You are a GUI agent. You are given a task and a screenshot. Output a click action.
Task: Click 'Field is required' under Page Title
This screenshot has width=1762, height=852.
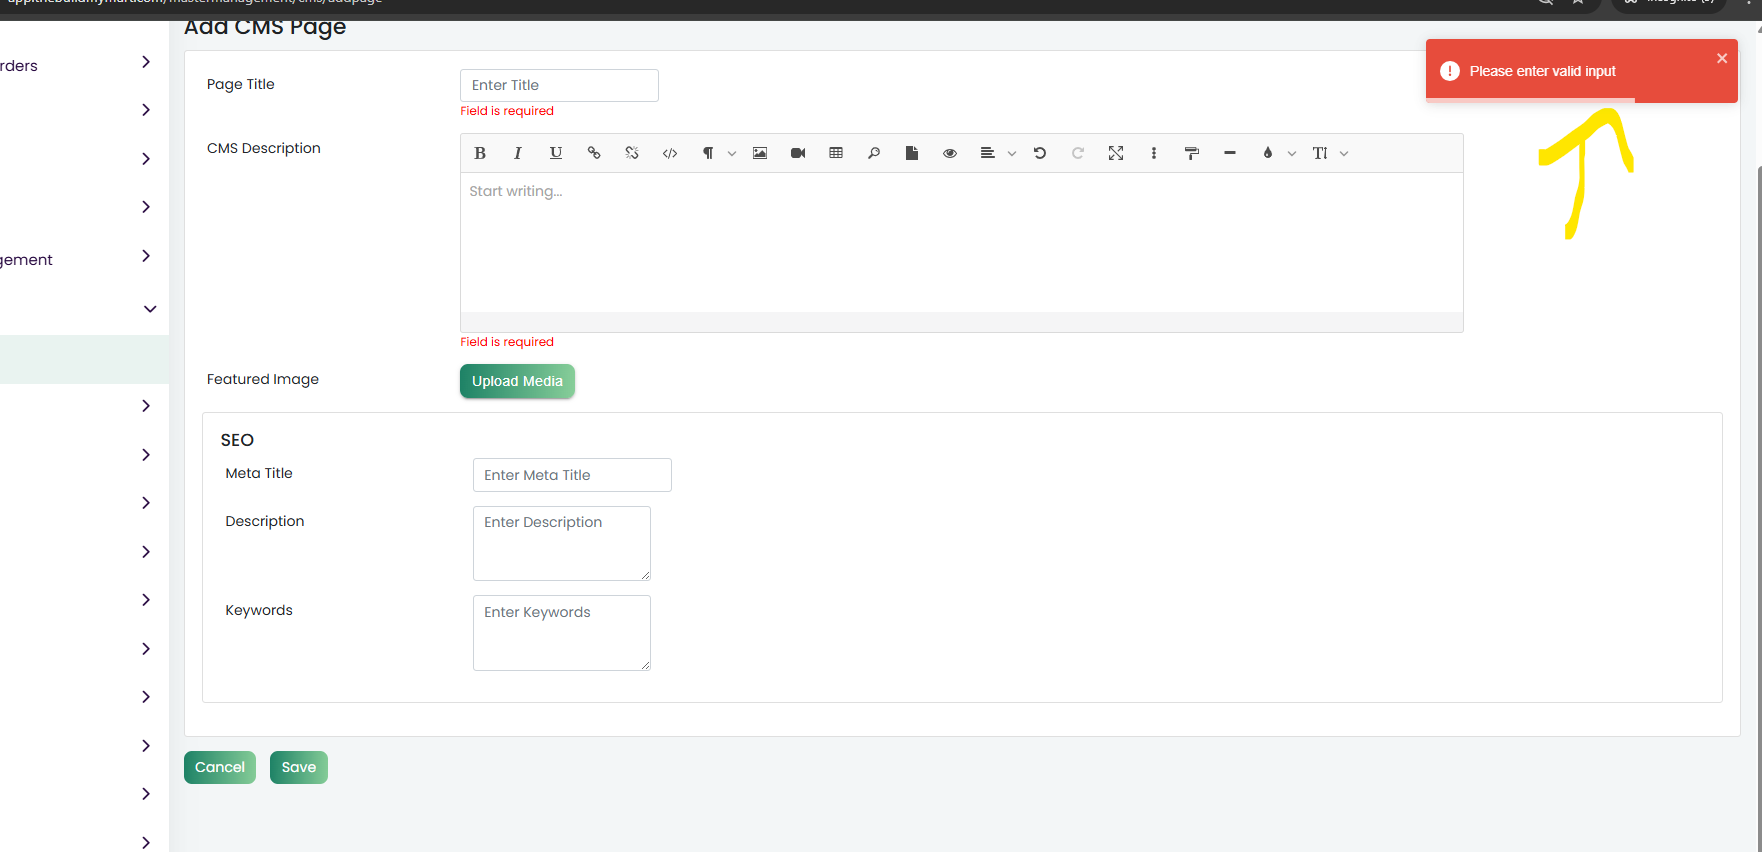507,111
